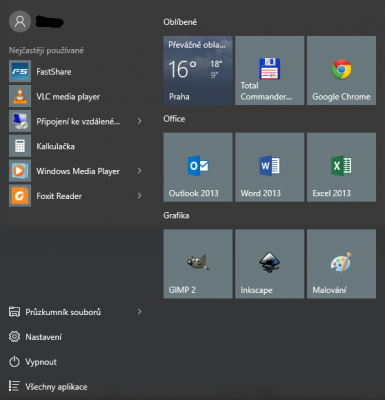
Task: Expand Průzkumník souborů arrow
Action: pos(139,312)
